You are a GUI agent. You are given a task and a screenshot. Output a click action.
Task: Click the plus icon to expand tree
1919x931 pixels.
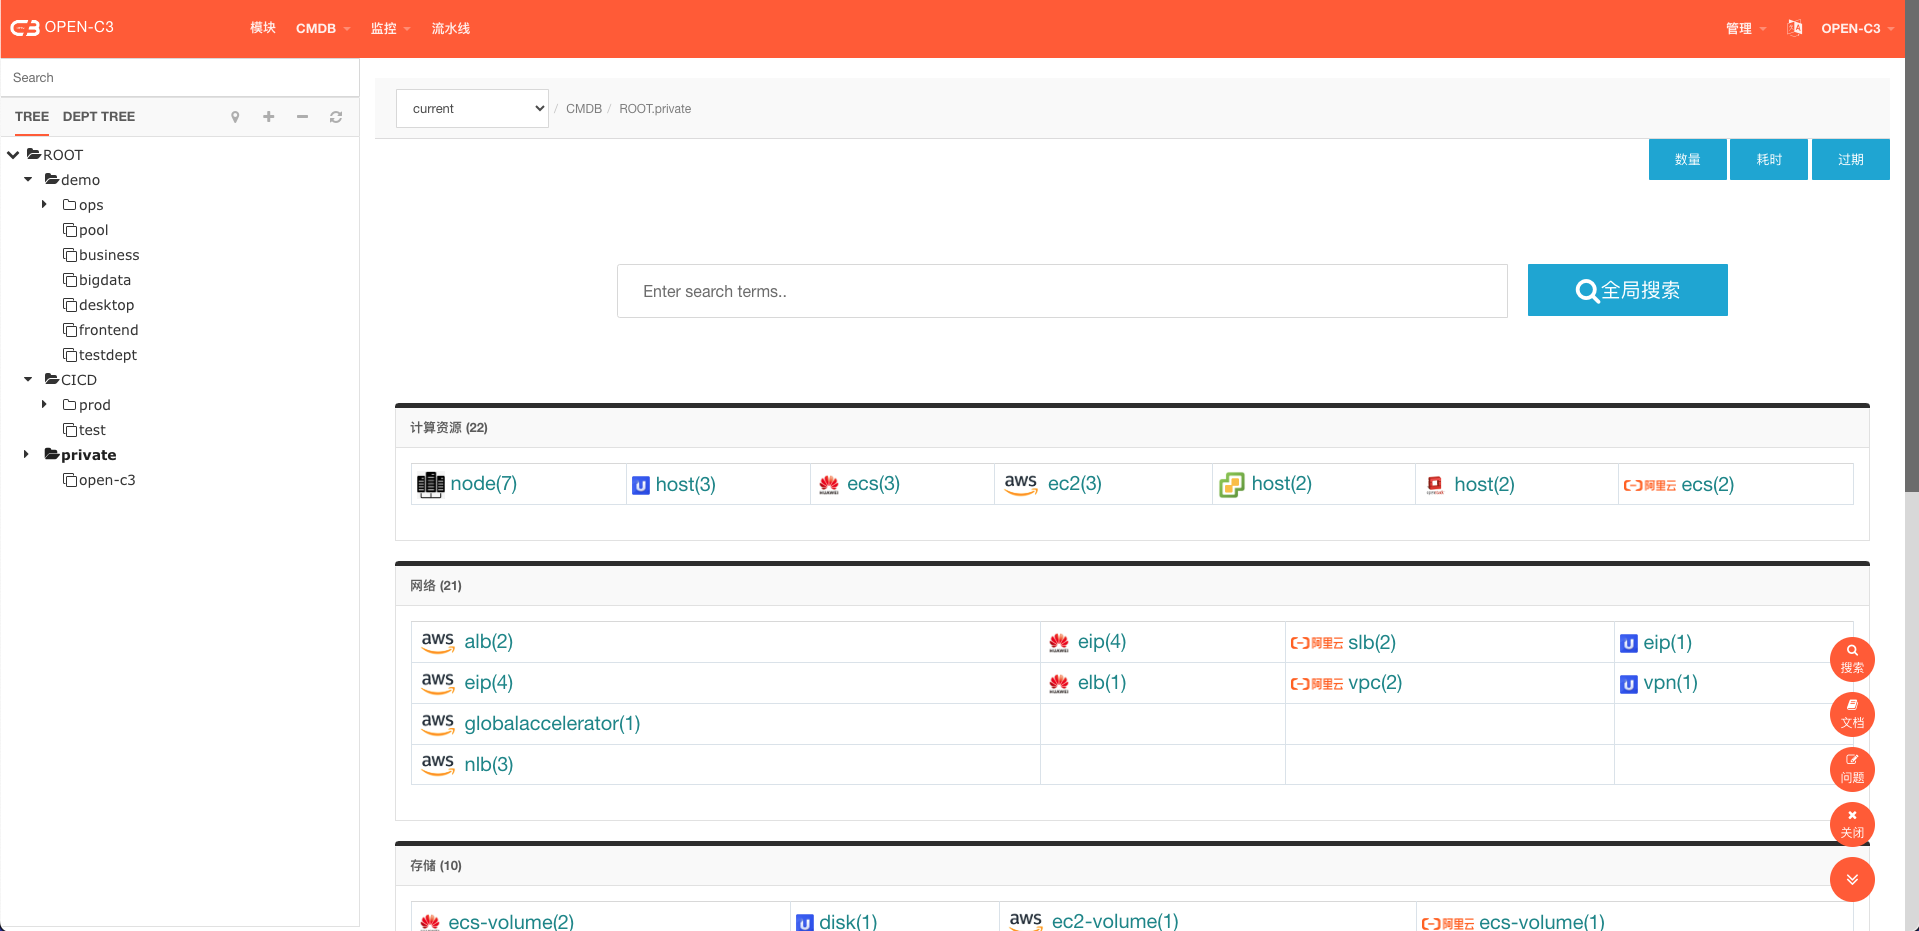[268, 117]
